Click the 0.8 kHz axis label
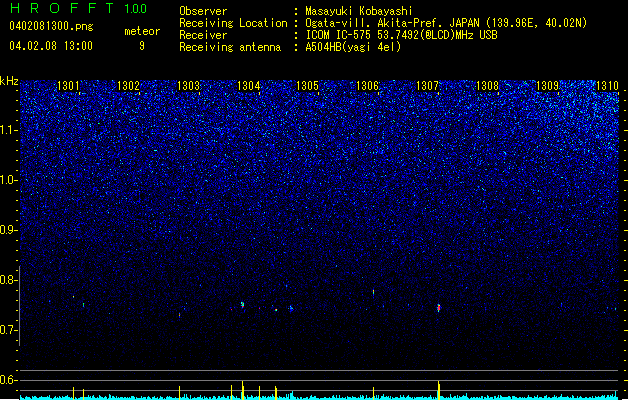 pyautogui.click(x=9, y=280)
